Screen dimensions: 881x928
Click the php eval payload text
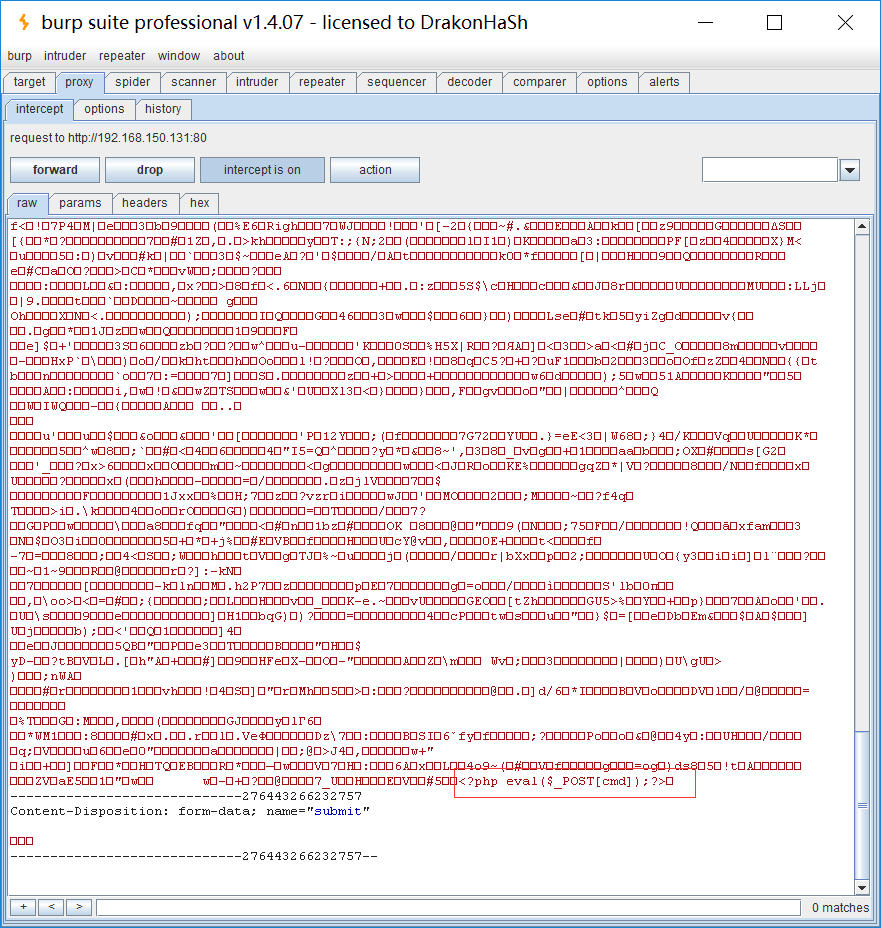pyautogui.click(x=566, y=781)
